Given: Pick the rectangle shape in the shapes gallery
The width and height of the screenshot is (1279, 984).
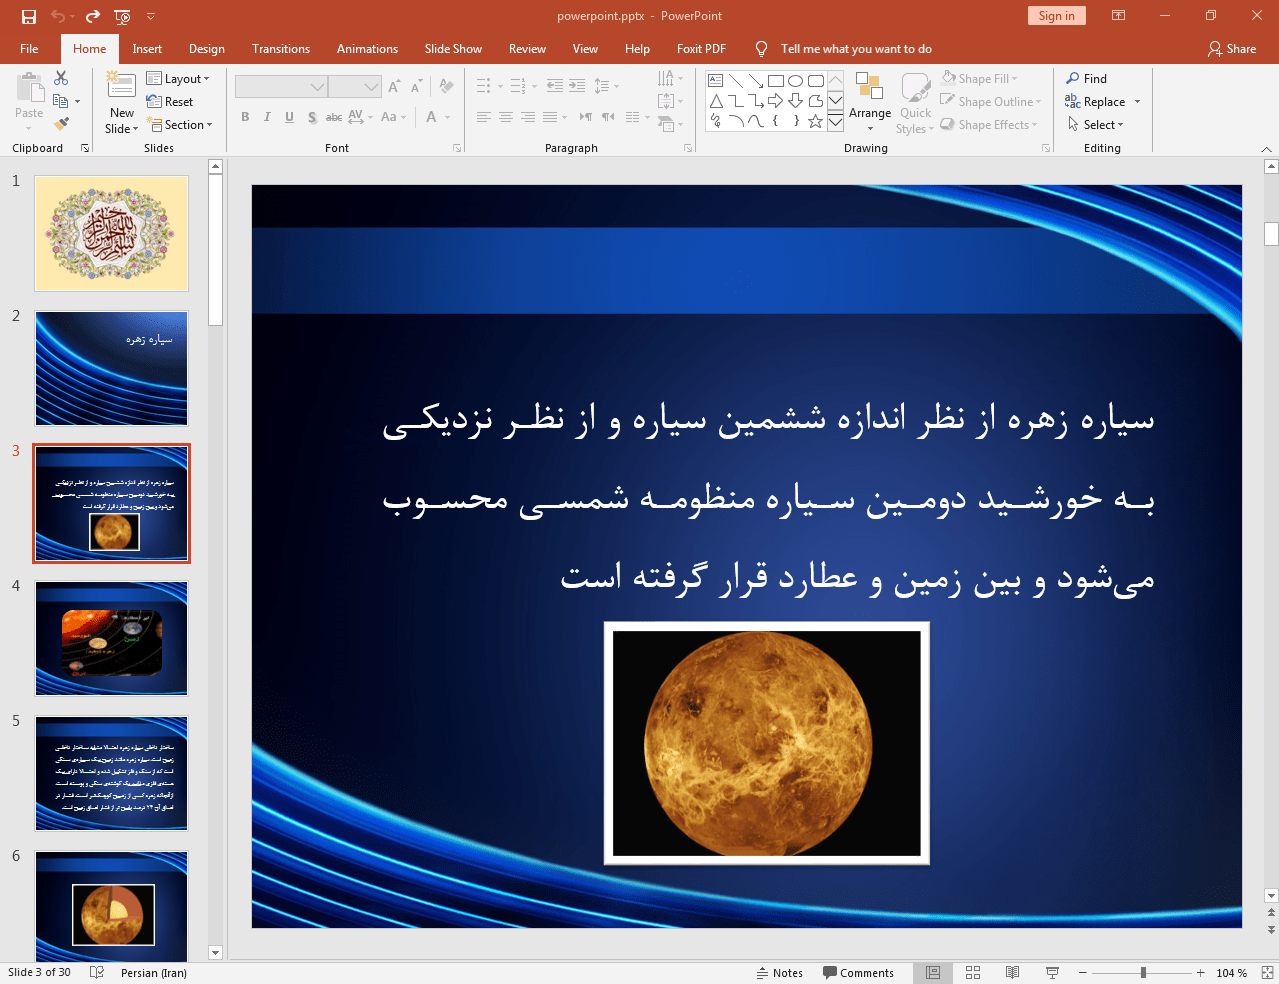Looking at the screenshot, I should 775,81.
